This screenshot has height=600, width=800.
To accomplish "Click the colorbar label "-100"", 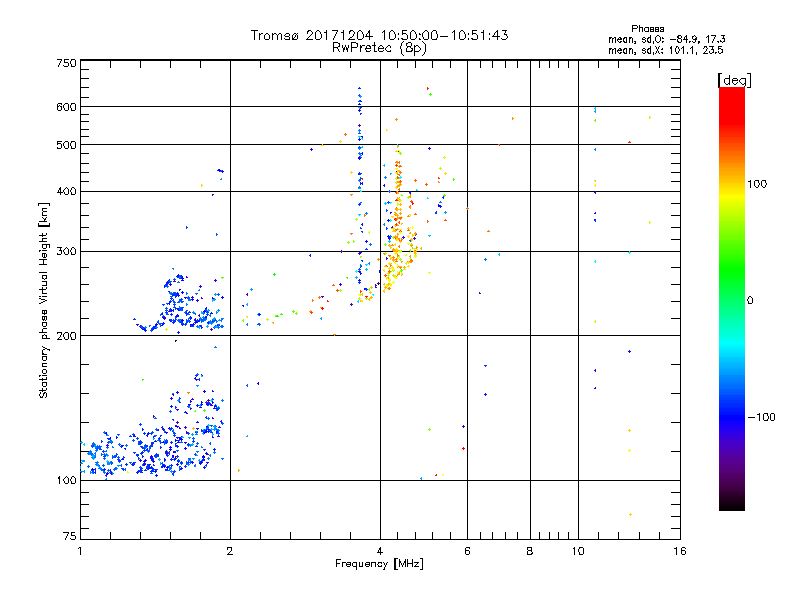I will [x=762, y=417].
